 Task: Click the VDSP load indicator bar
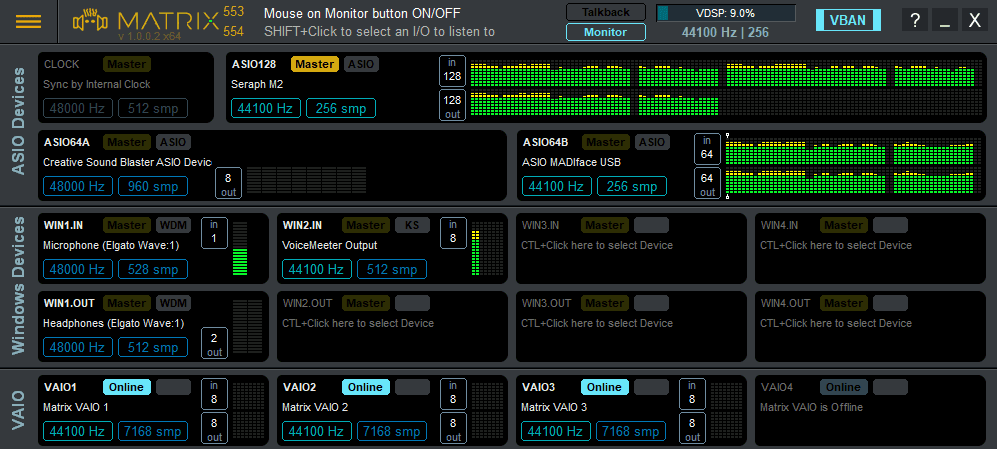[725, 13]
